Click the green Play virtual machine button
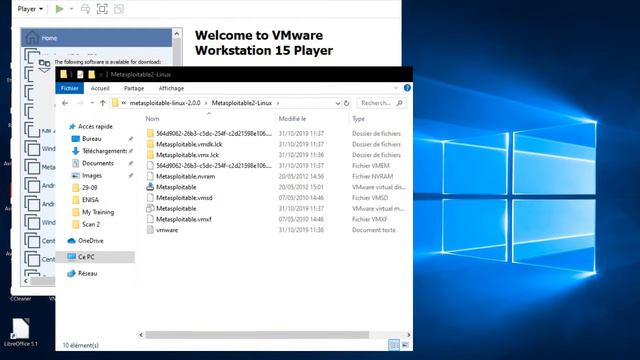640x360 pixels. point(60,9)
